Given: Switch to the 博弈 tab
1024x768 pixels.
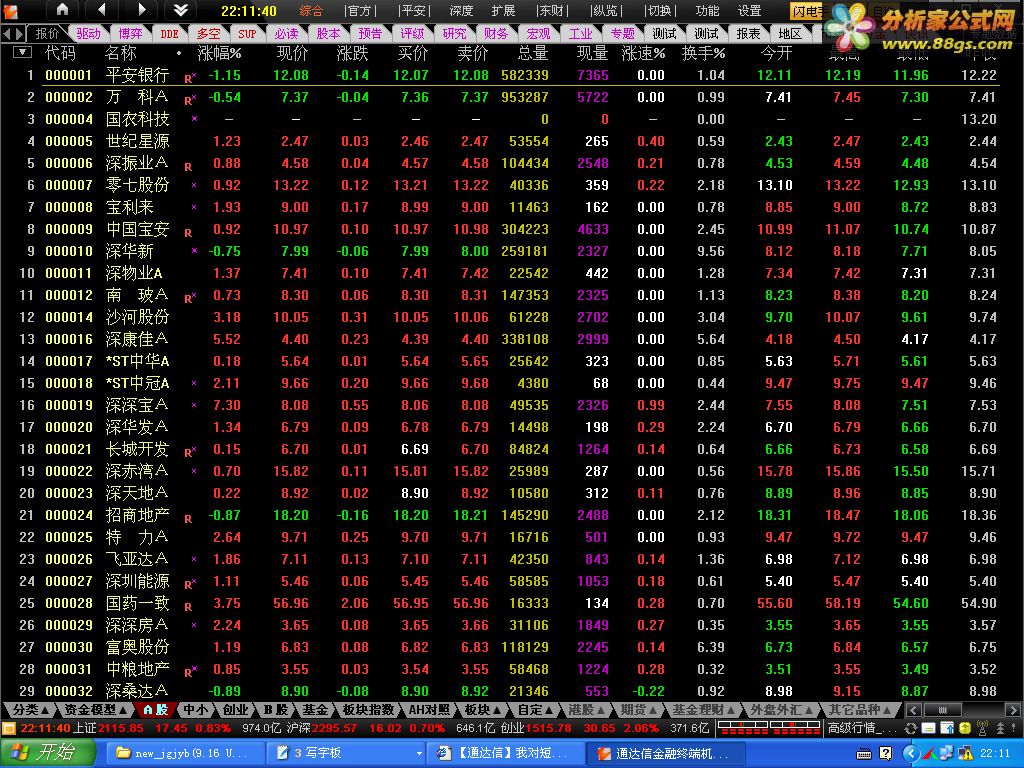Looking at the screenshot, I should click(130, 33).
